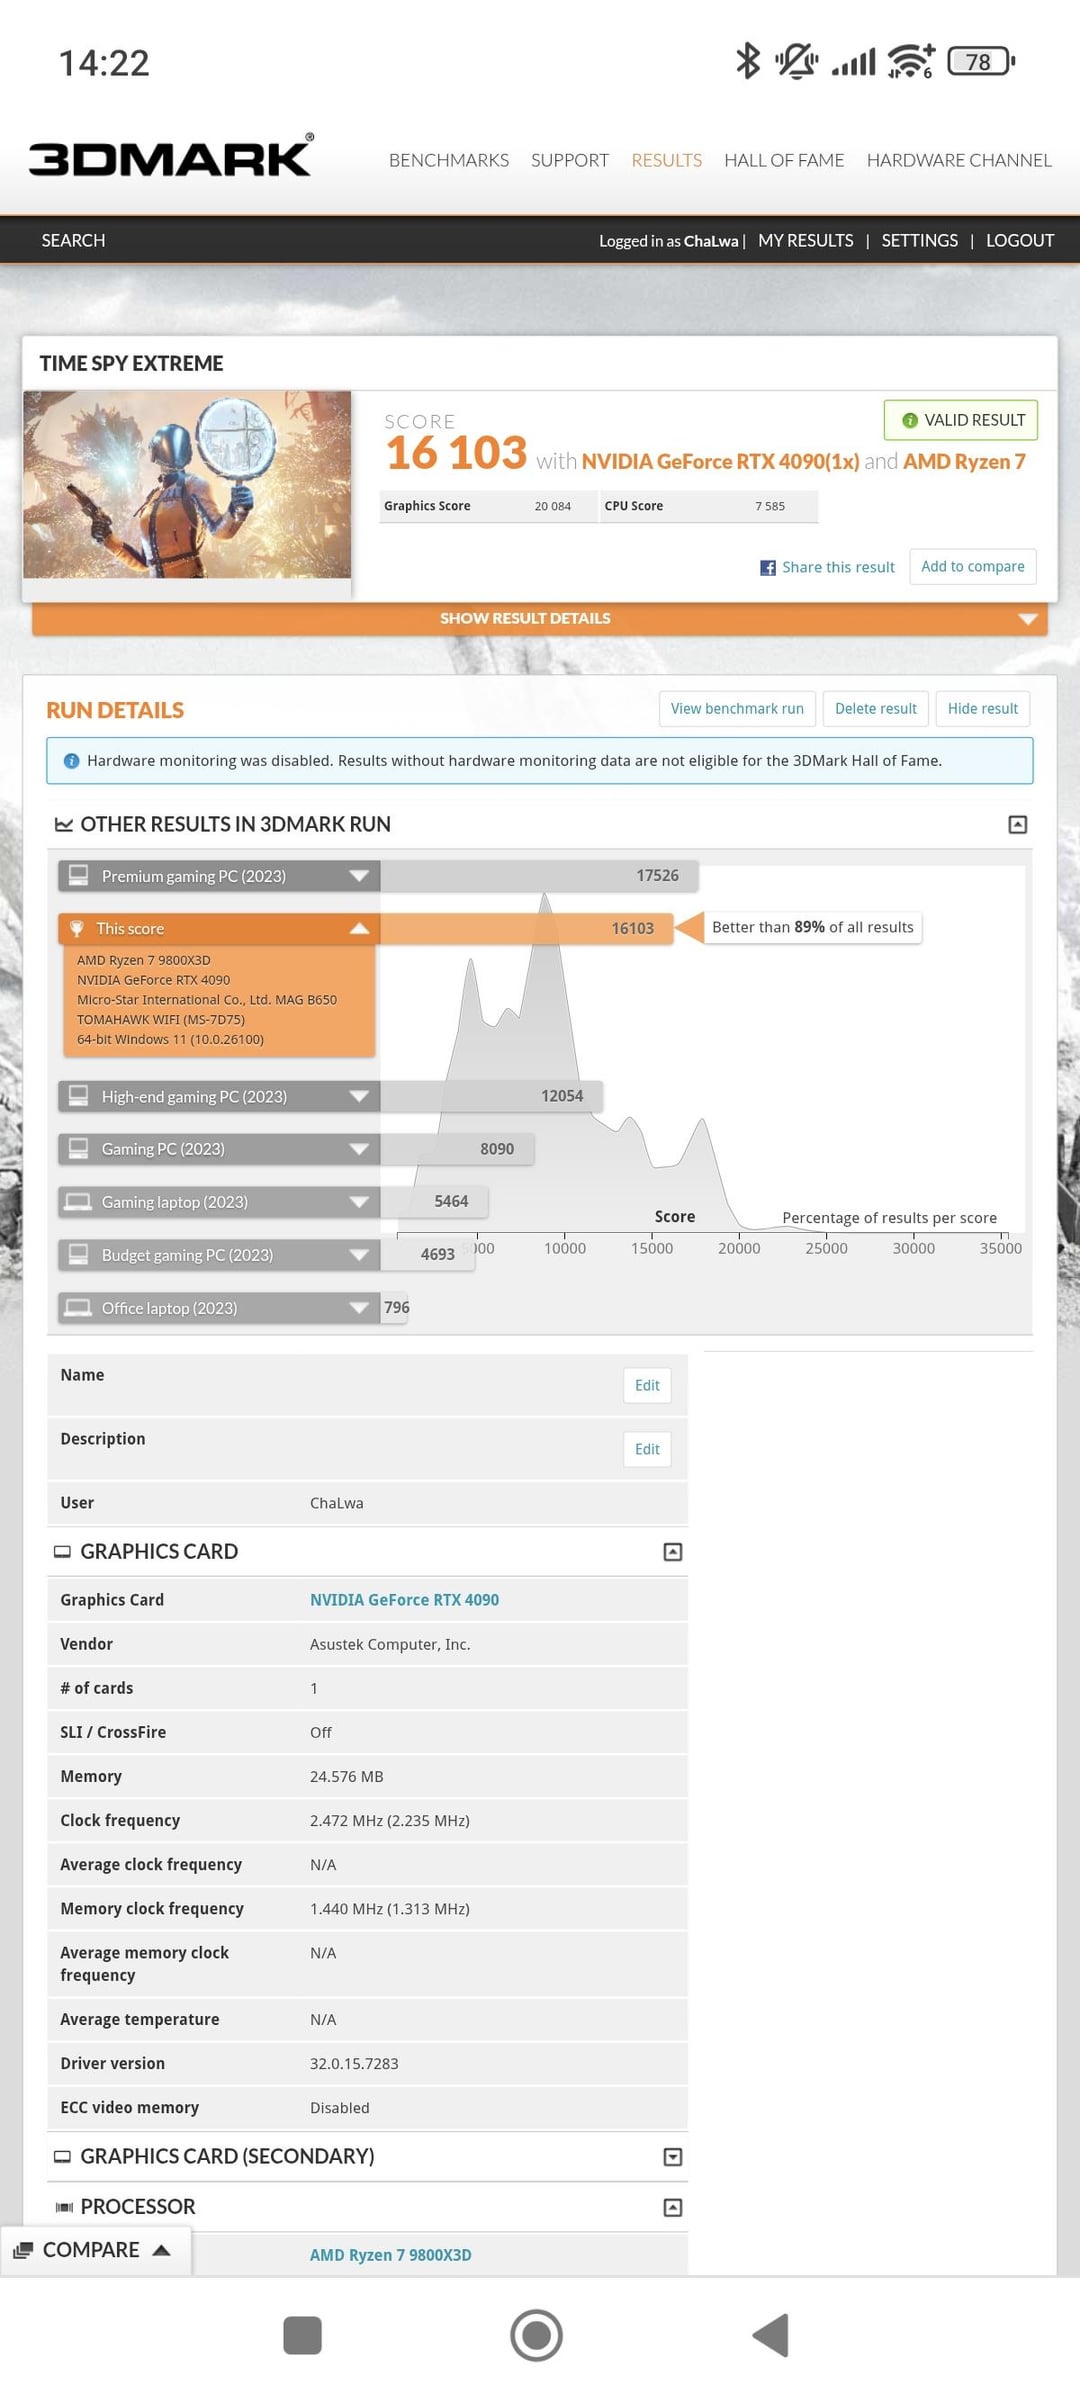The image size is (1080, 2403).
Task: Tap the Android home circle button
Action: click(536, 2336)
